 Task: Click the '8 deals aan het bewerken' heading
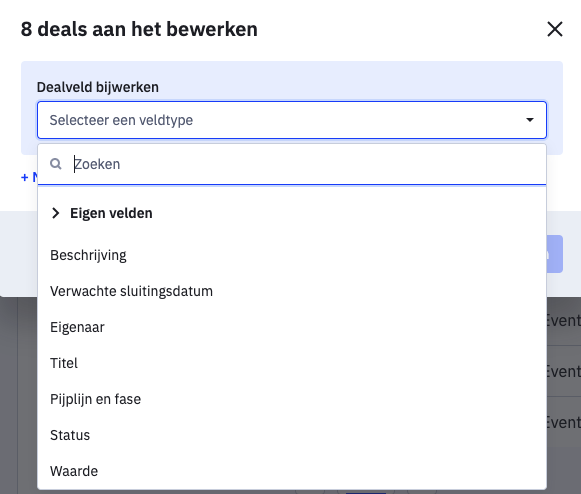tap(139, 29)
